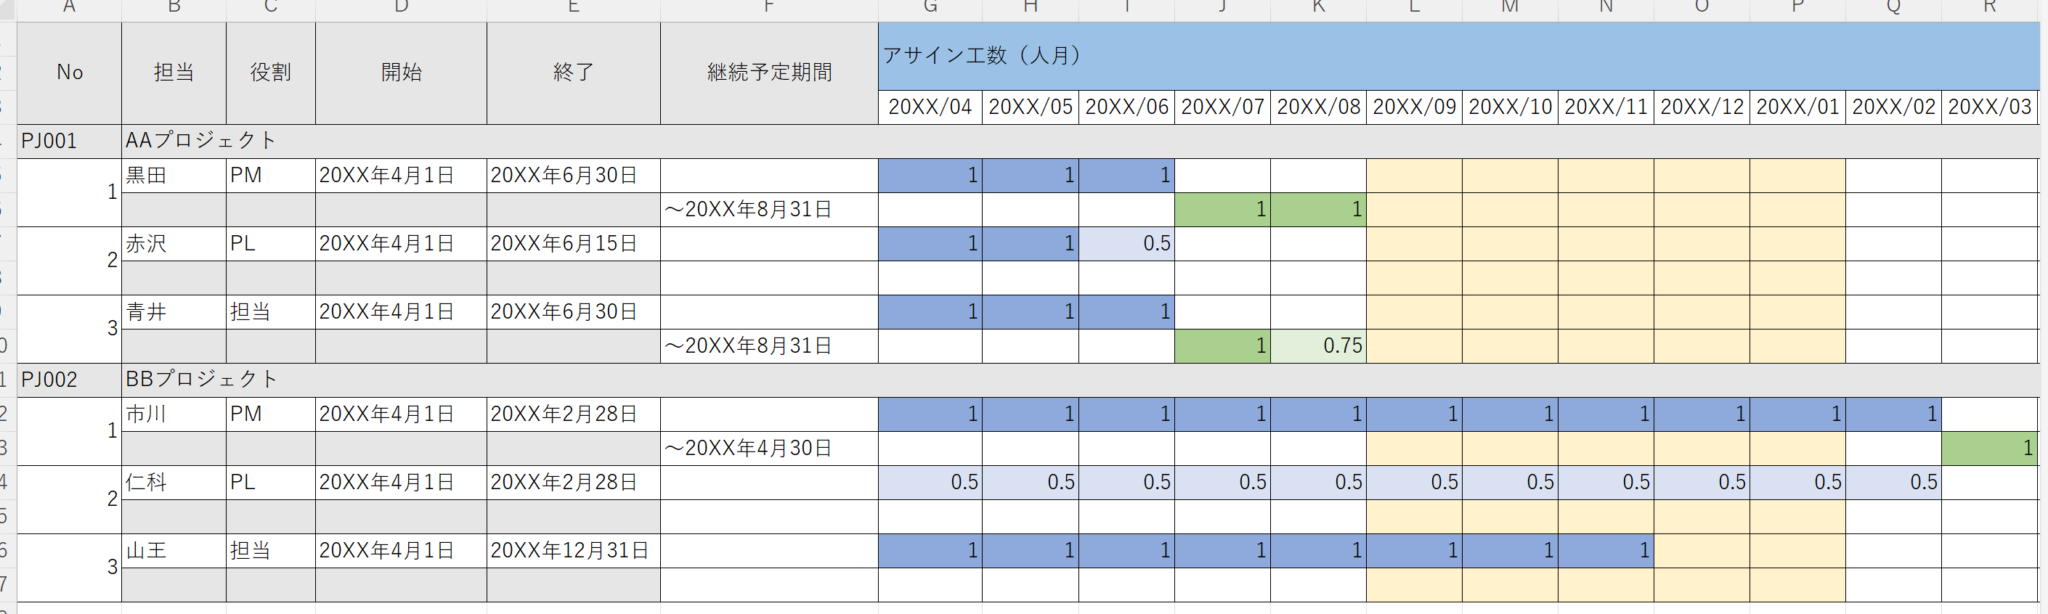Select the AAプロジェクト title cell

pyautogui.click(x=200, y=141)
